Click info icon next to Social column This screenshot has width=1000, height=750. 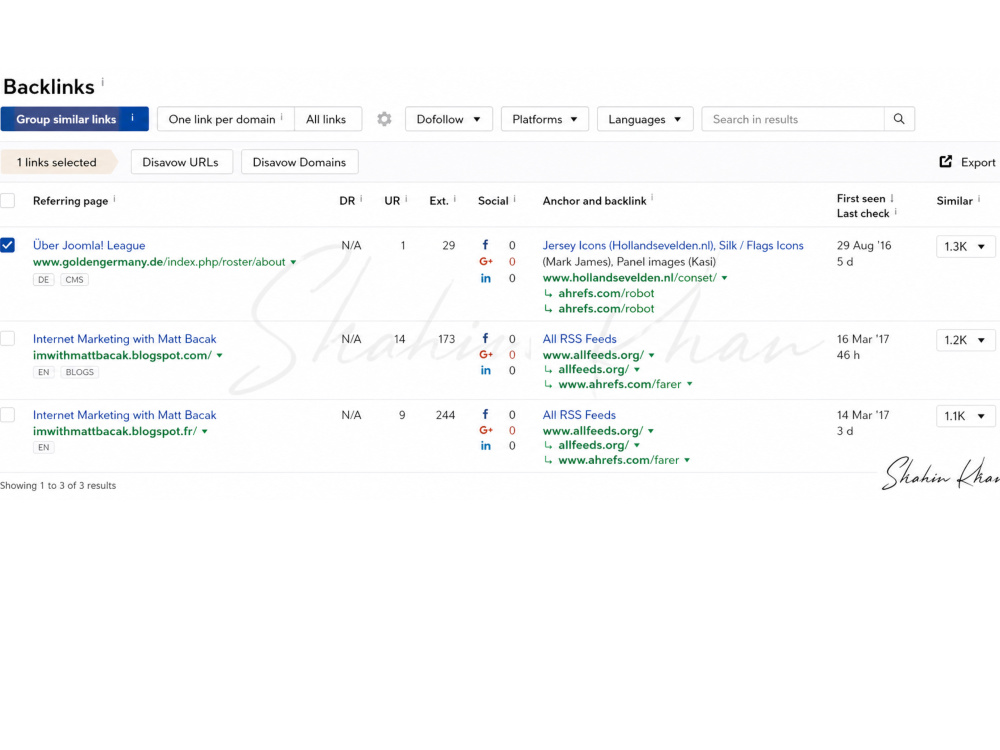click(x=515, y=199)
